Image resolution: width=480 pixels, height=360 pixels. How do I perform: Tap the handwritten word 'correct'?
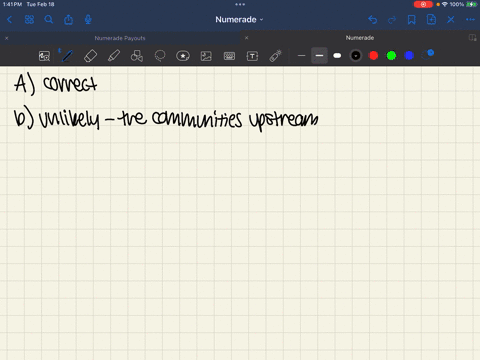pos(70,83)
